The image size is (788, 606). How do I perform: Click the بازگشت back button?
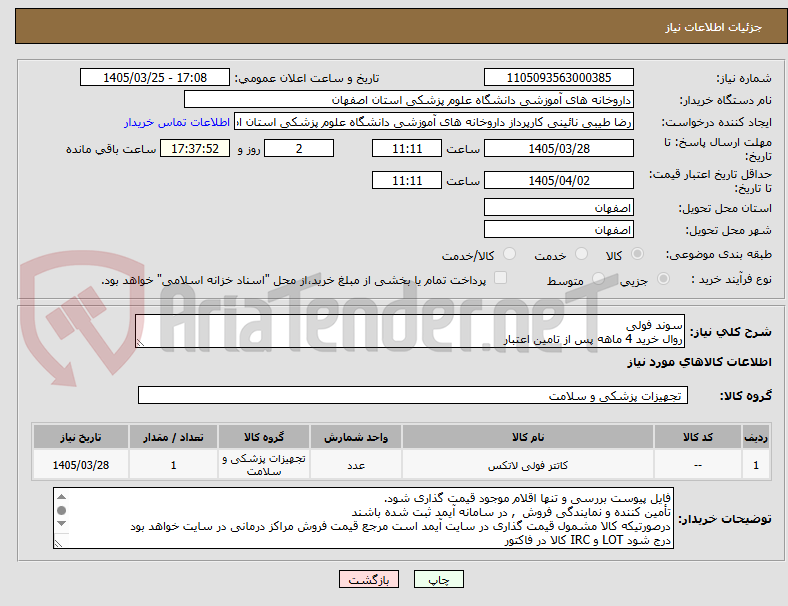(369, 579)
